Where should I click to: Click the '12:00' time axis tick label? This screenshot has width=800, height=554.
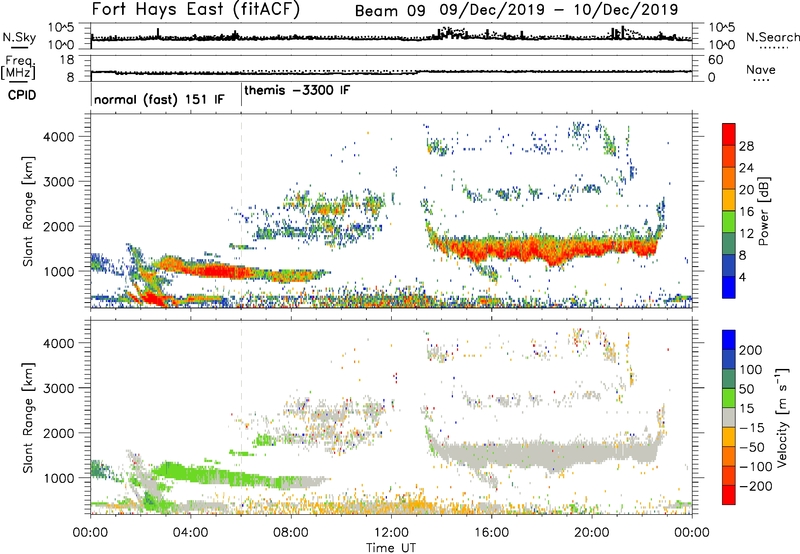(391, 533)
